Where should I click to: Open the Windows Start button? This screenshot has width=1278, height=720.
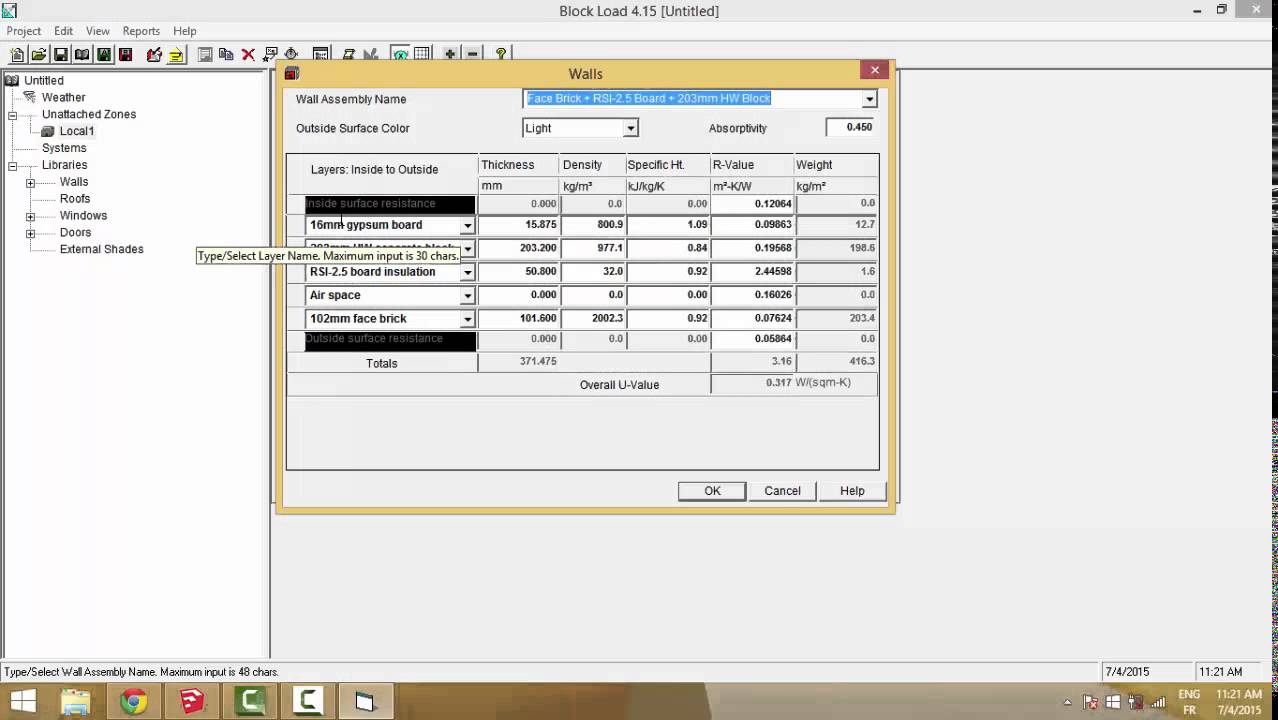click(23, 702)
